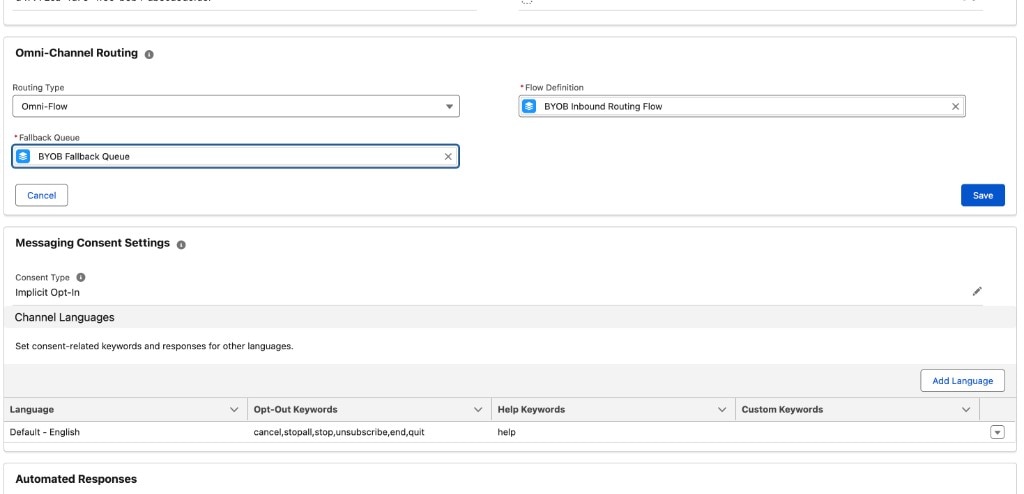Open Opt-Out Keywords column chevron menu

[478, 410]
